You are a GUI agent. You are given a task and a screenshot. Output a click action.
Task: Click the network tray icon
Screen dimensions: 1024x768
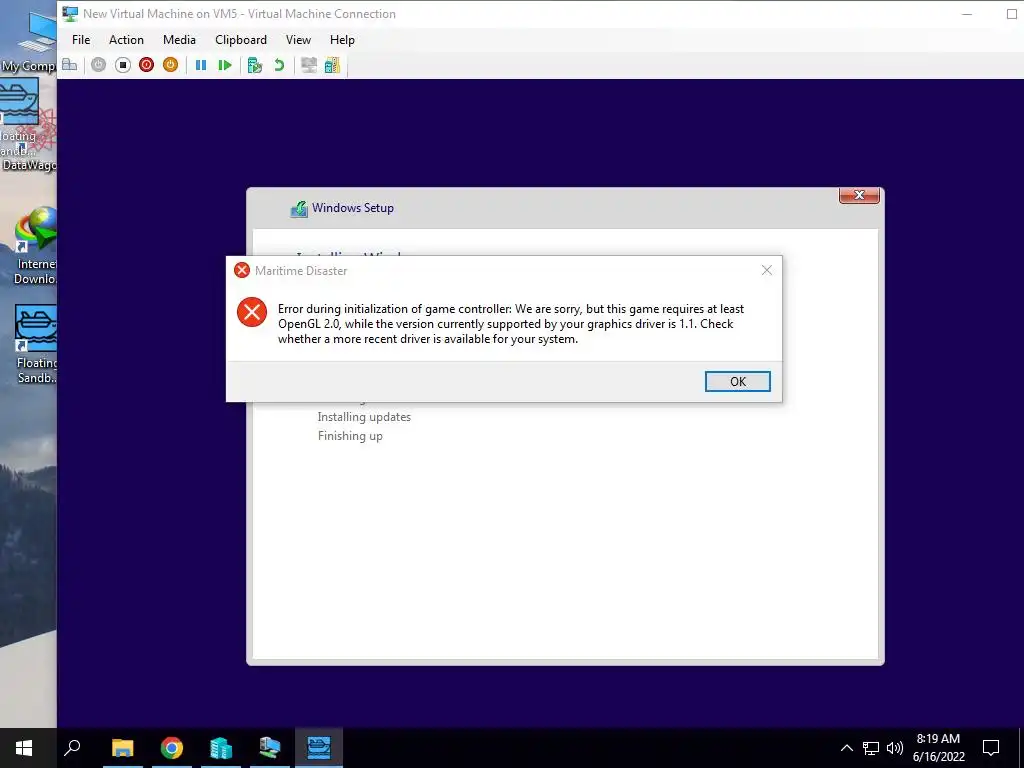pyautogui.click(x=871, y=748)
